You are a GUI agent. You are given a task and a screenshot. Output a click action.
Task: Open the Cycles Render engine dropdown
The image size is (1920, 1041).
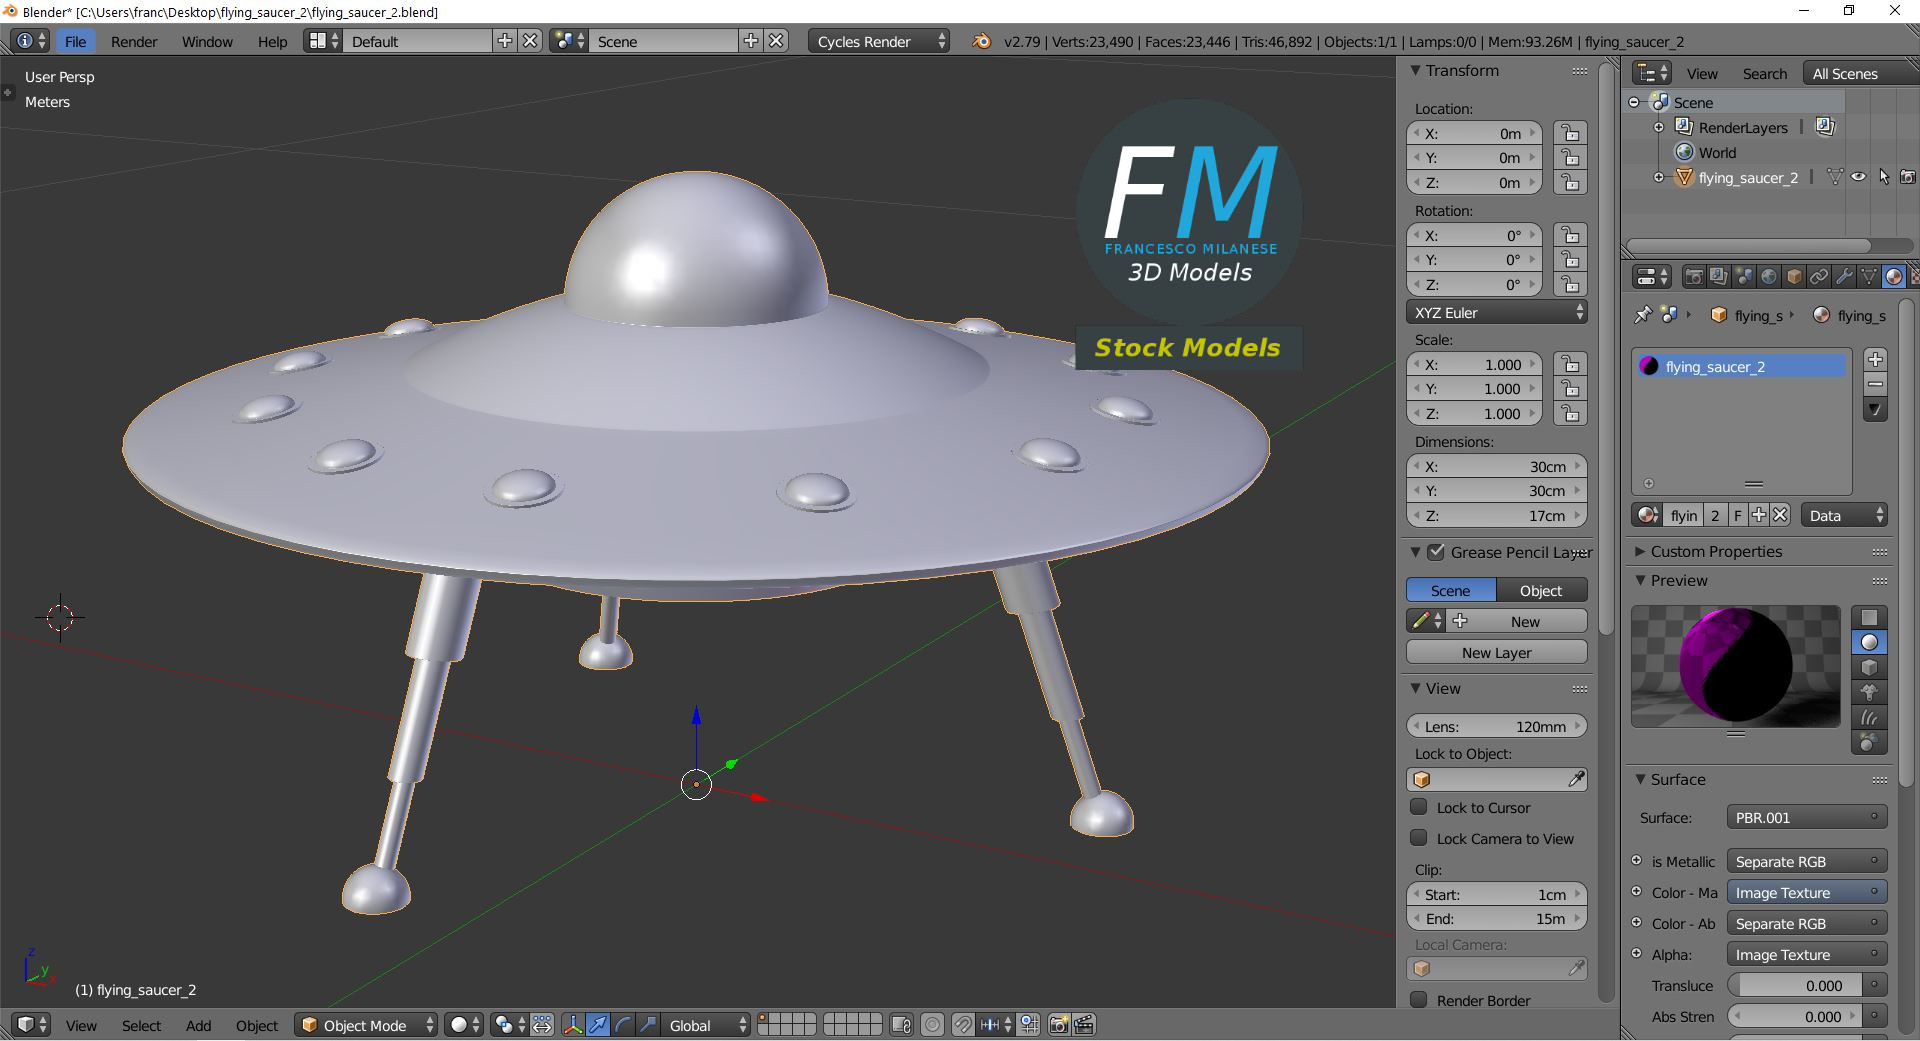click(879, 41)
